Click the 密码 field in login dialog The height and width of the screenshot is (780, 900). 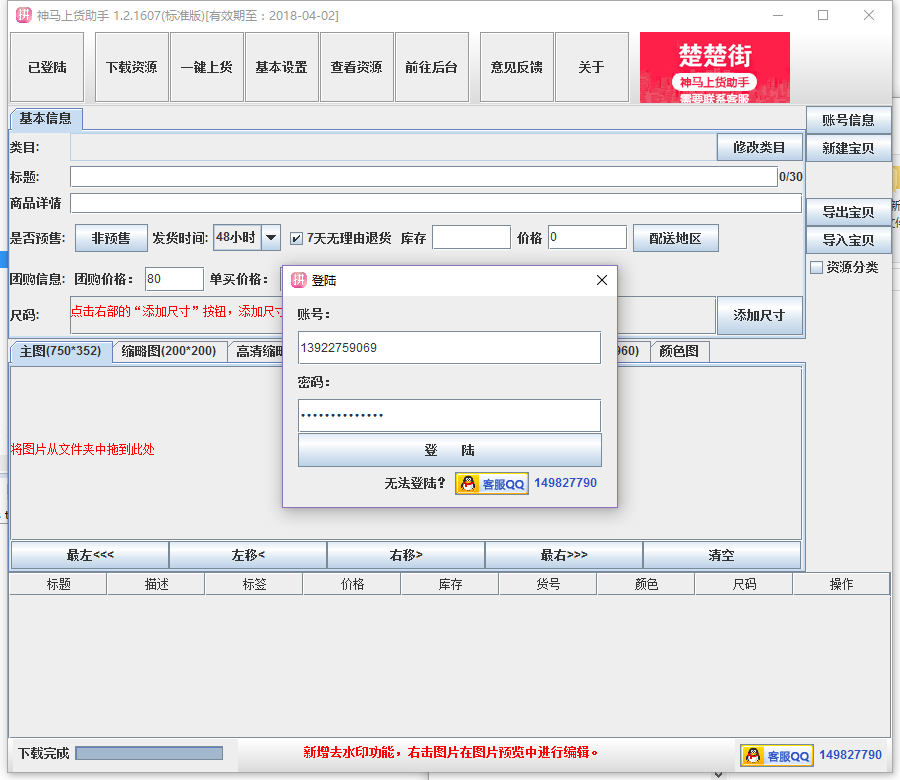(x=449, y=416)
